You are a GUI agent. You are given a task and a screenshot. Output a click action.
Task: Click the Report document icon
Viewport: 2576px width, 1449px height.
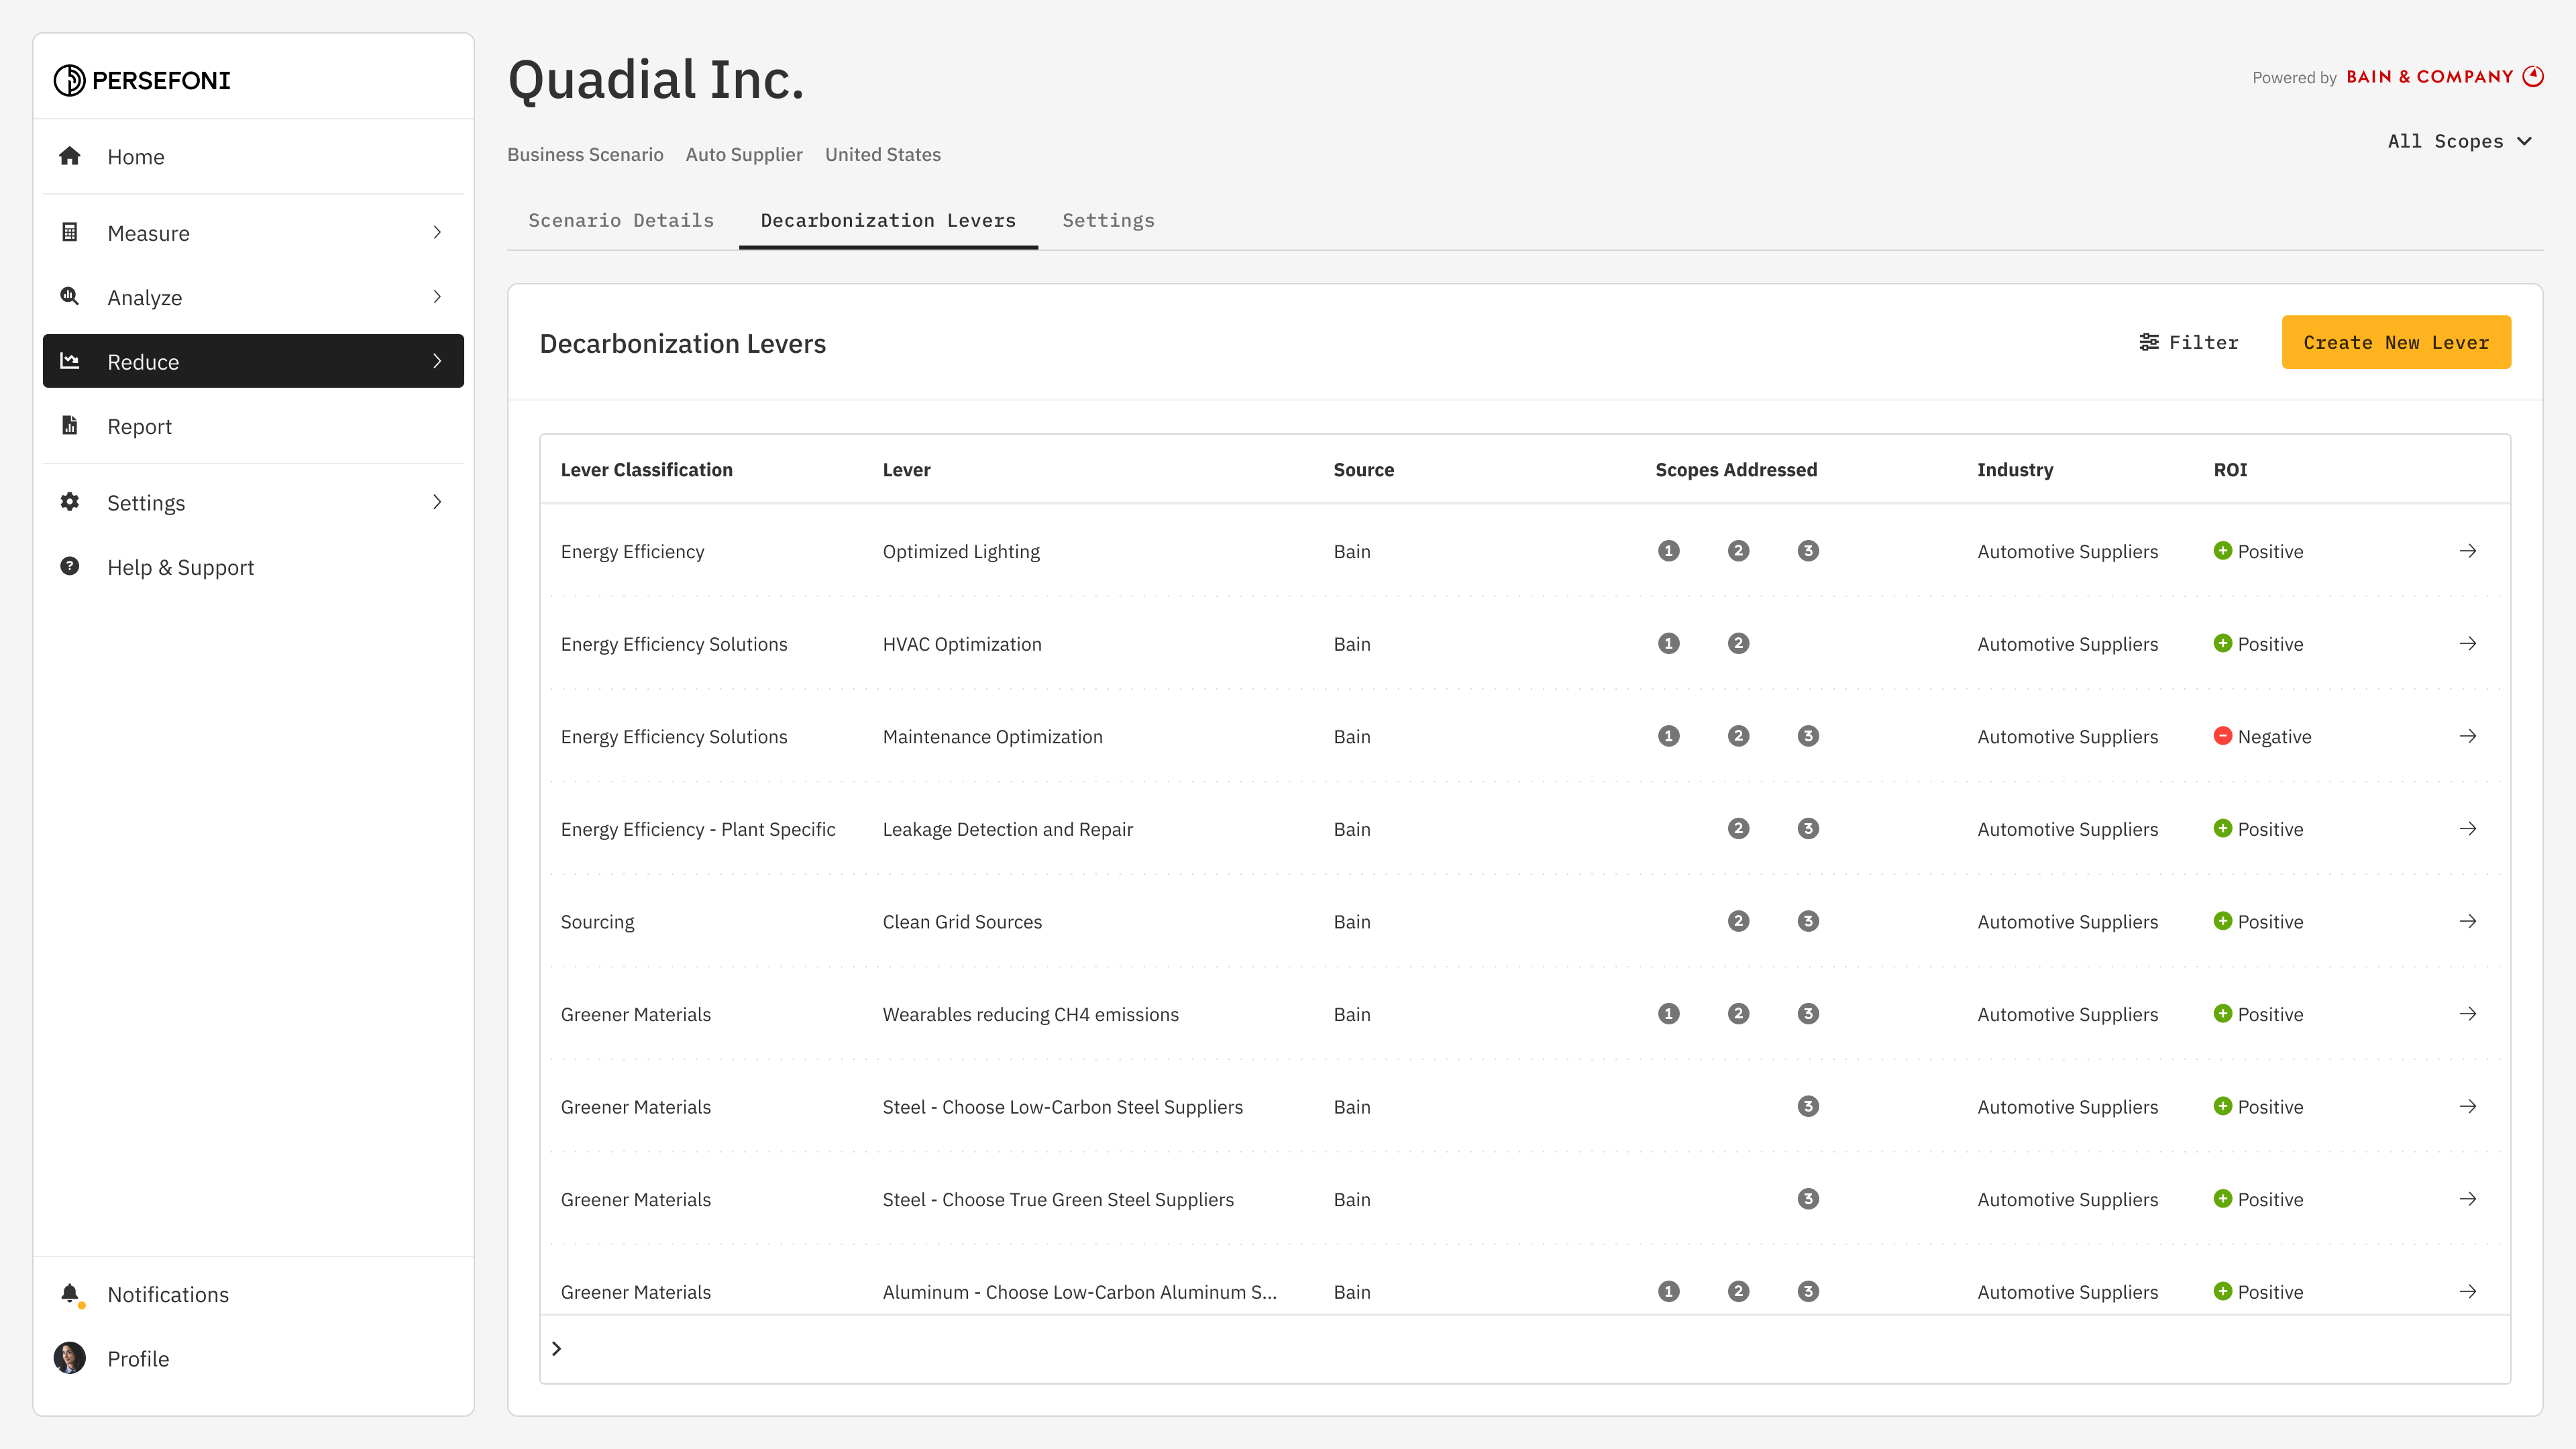click(69, 426)
